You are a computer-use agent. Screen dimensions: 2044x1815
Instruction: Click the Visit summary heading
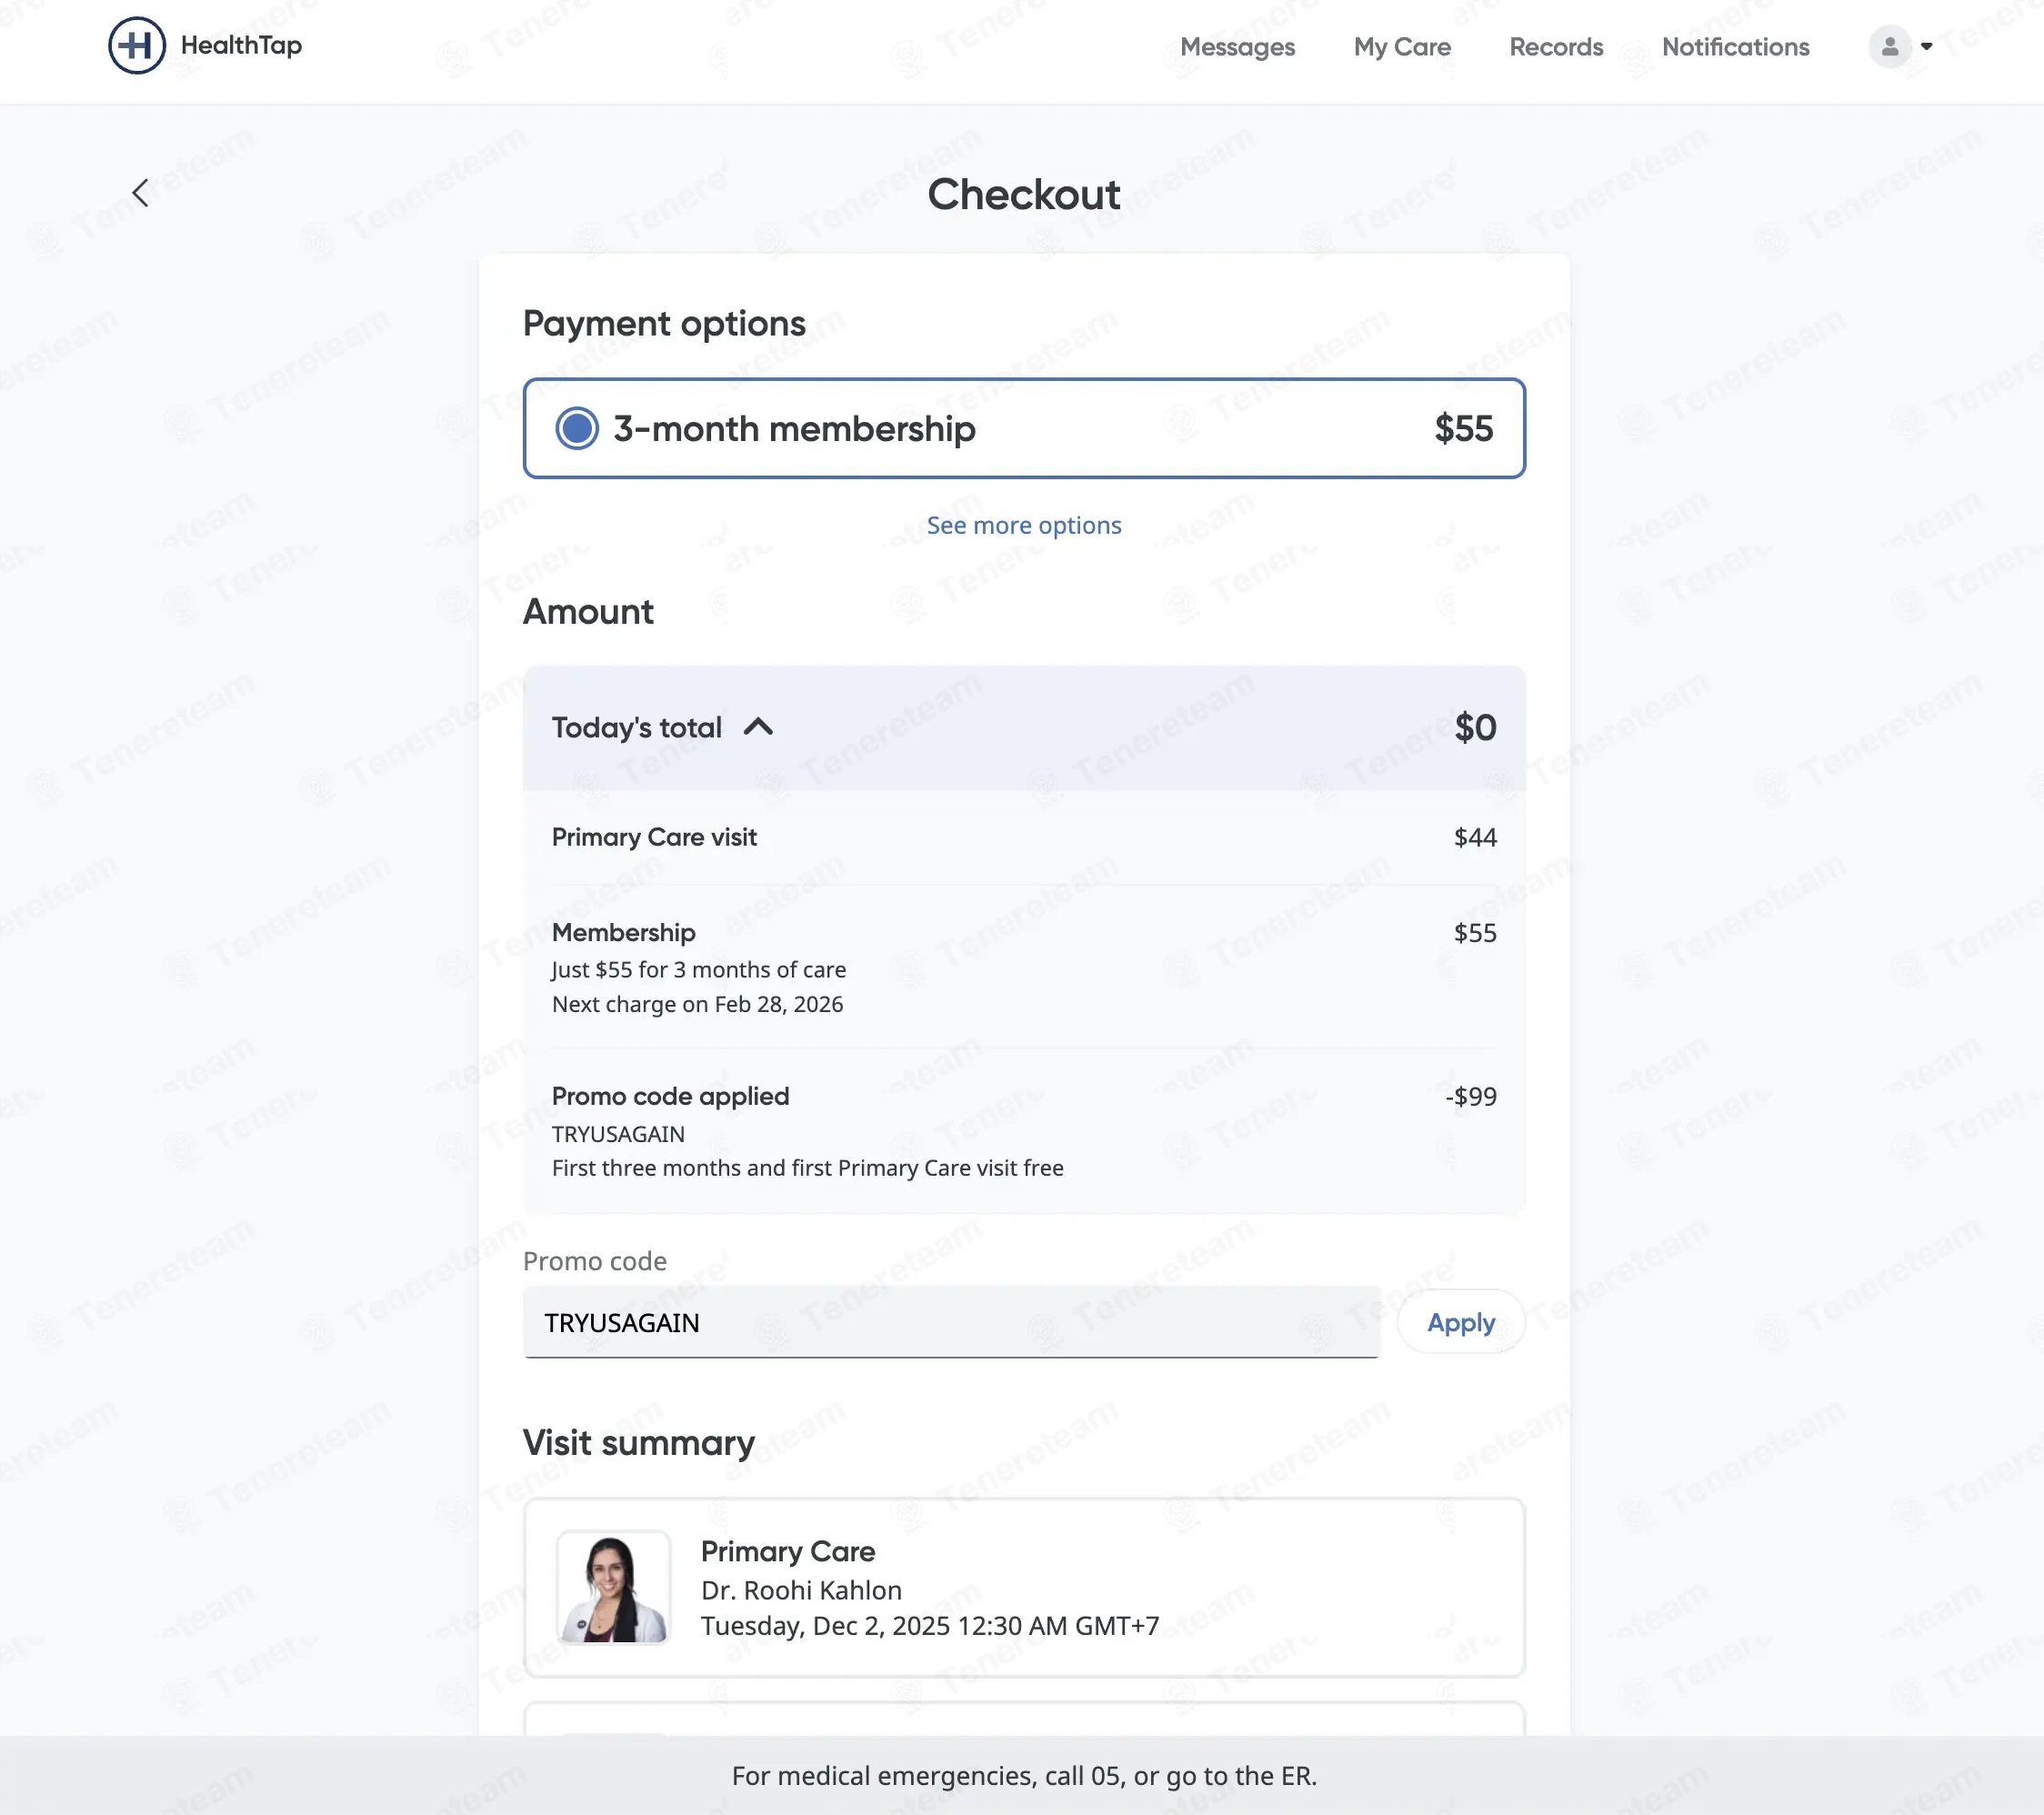pyautogui.click(x=639, y=1442)
